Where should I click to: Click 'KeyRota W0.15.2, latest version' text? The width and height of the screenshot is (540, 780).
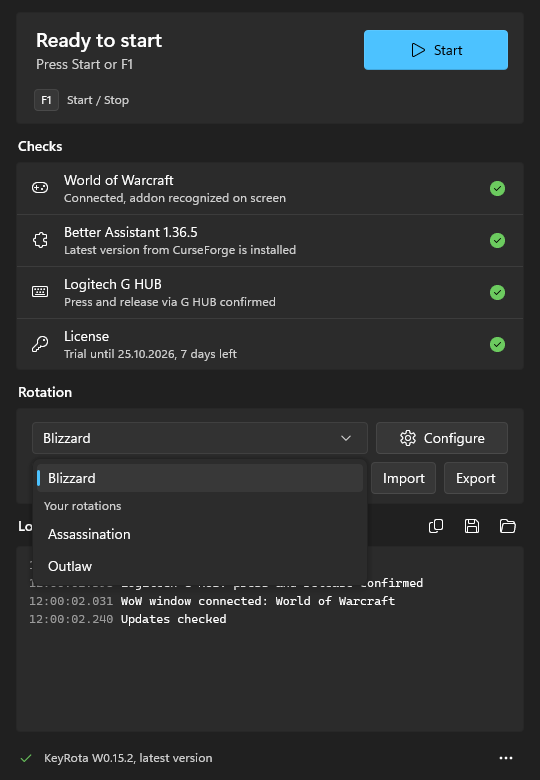128,758
